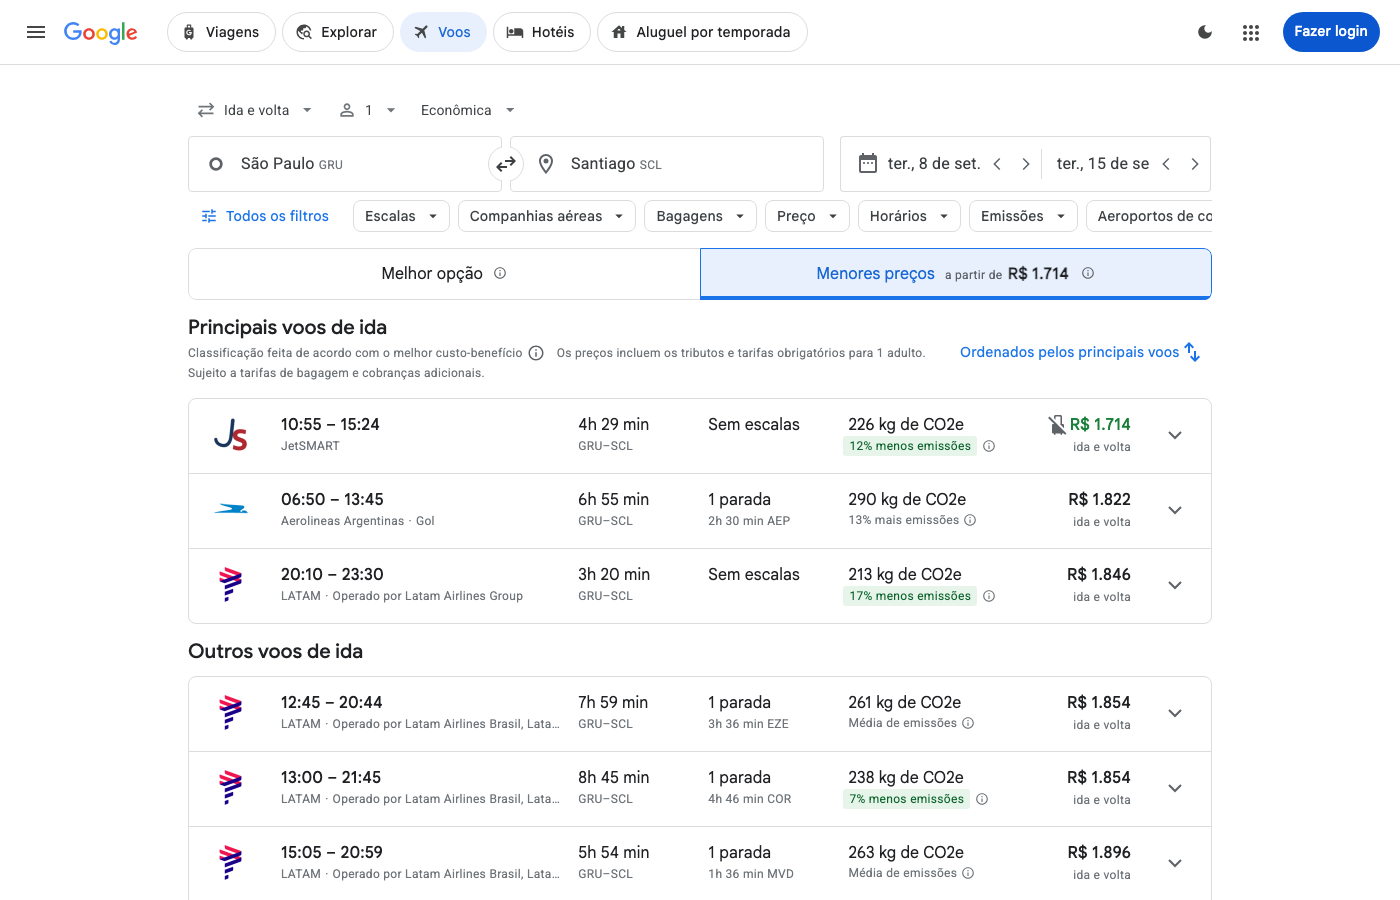Show info for 12% menos emissões

point(989,446)
